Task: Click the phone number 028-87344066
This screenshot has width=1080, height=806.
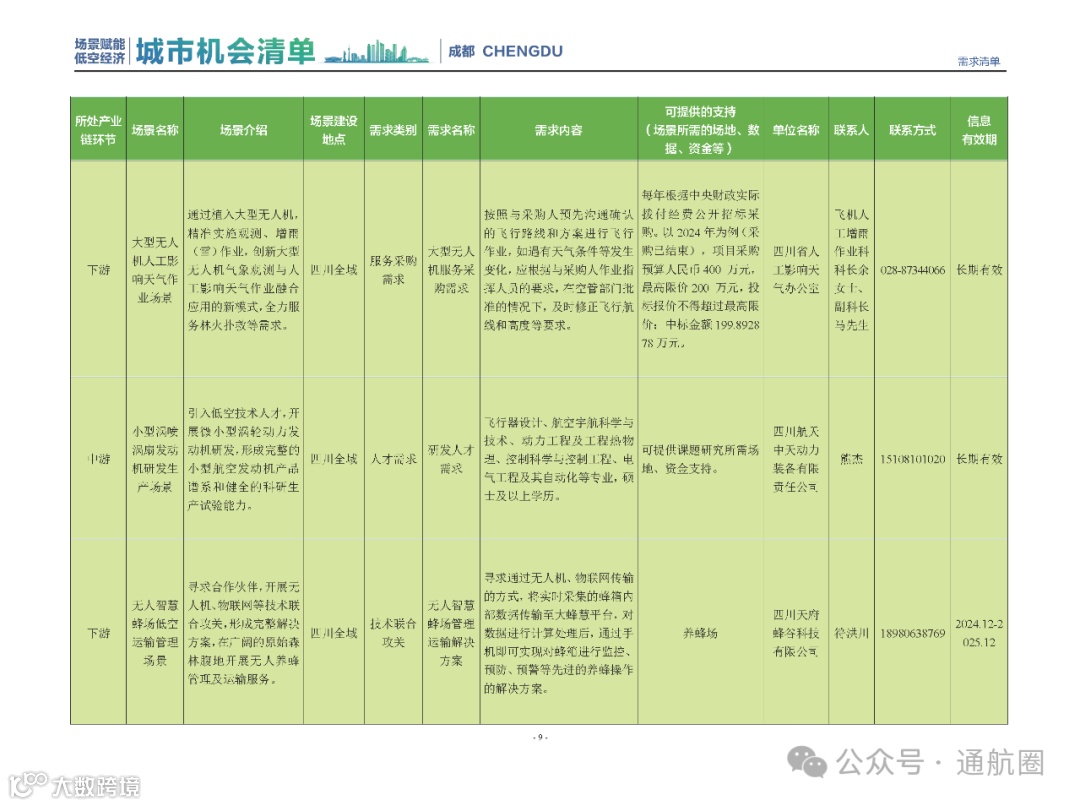Action: click(x=912, y=269)
